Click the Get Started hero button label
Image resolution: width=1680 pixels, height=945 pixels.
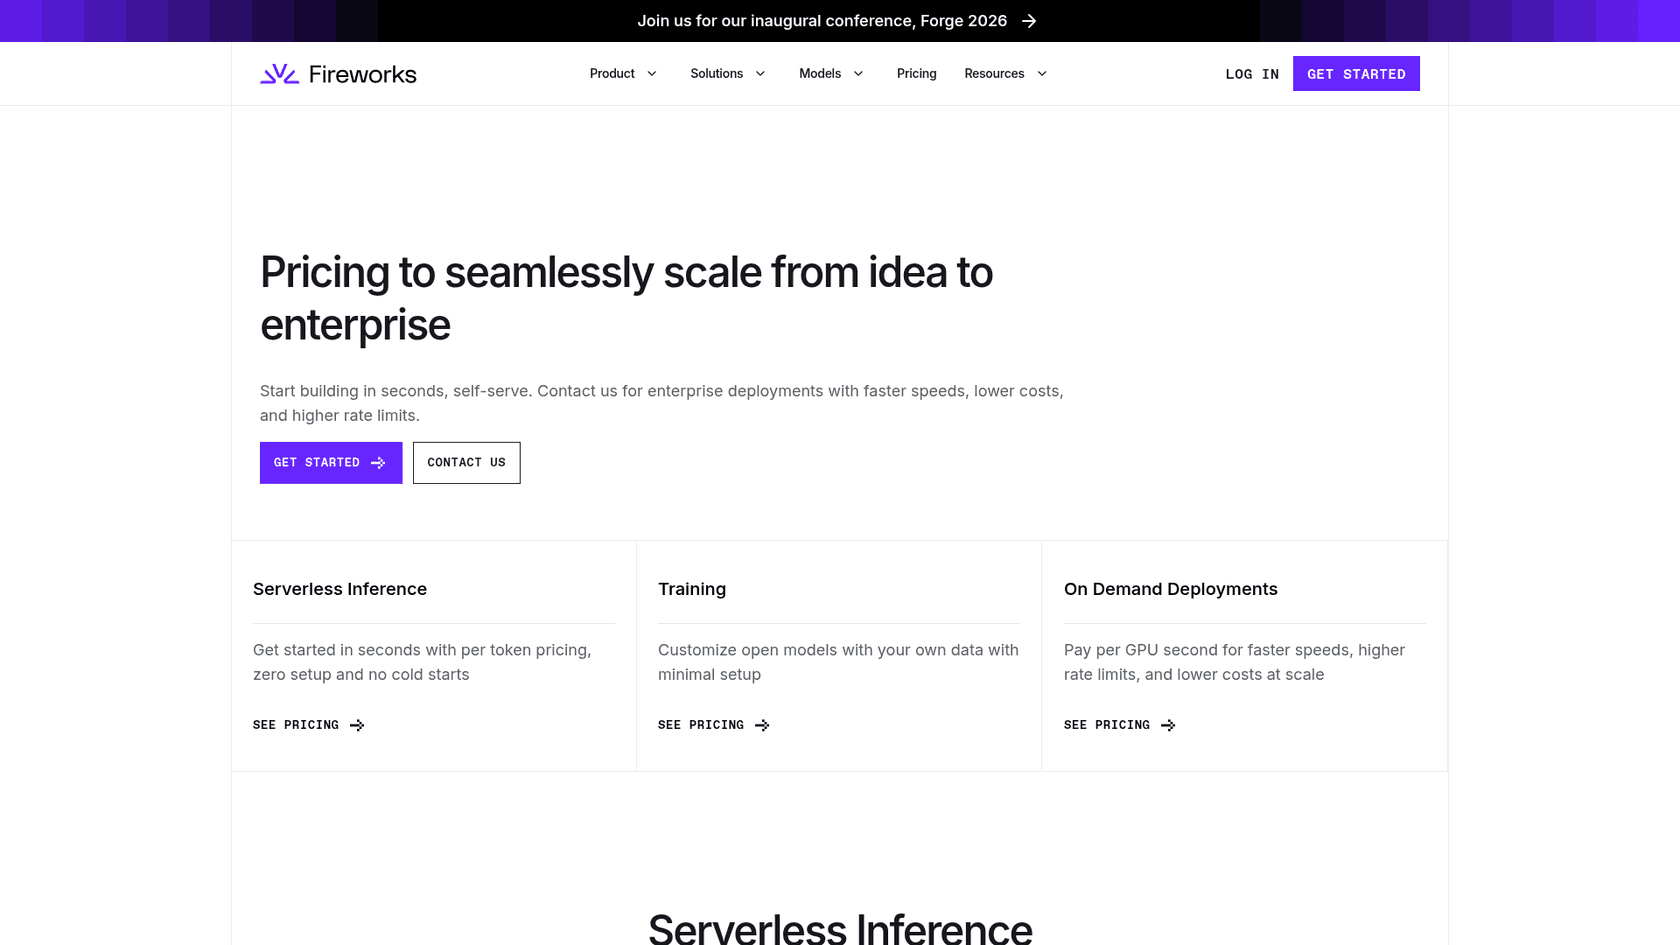pos(317,463)
